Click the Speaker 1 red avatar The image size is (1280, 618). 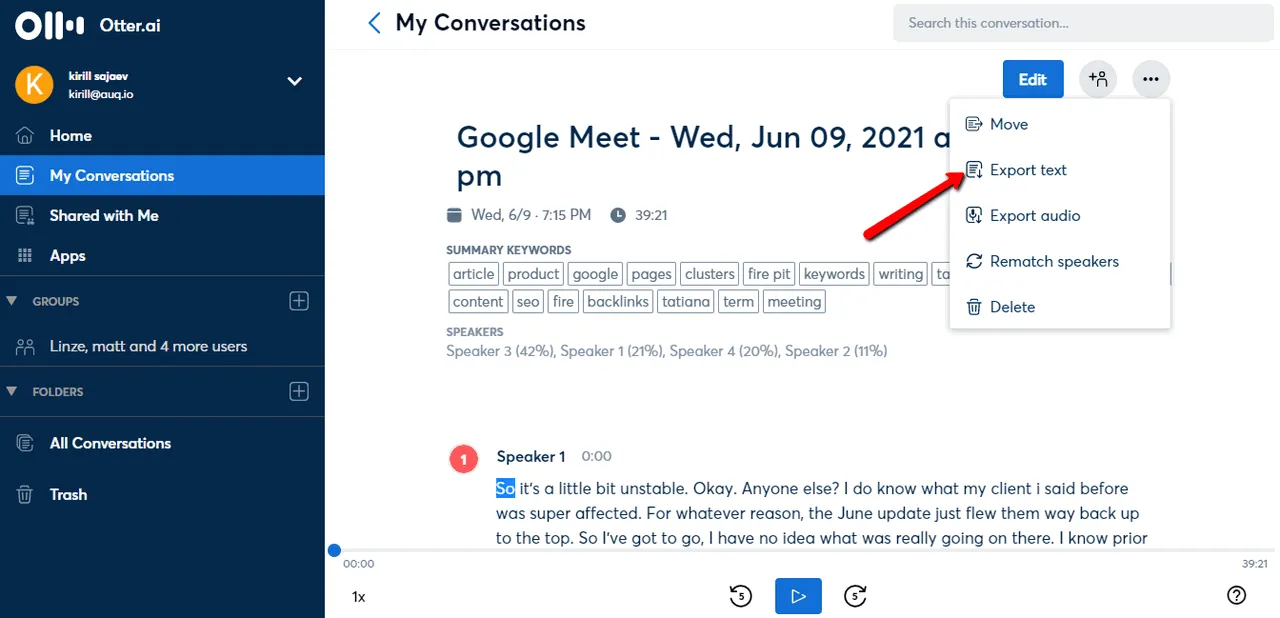coord(464,459)
